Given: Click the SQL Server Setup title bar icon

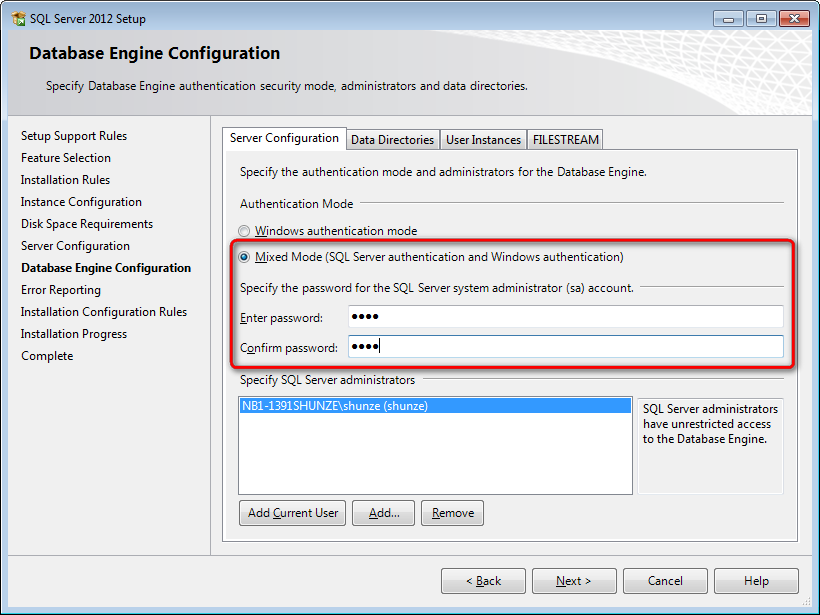Looking at the screenshot, I should pyautogui.click(x=19, y=19).
